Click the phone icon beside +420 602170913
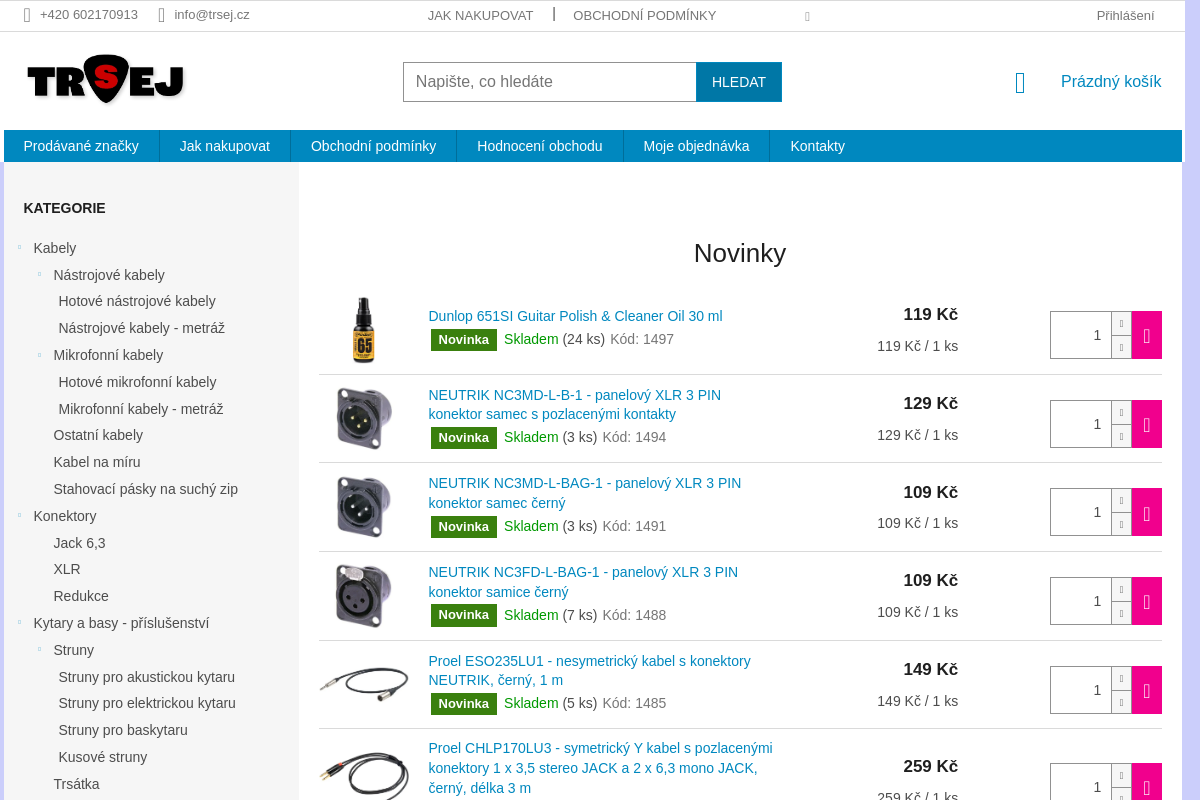 [x=27, y=15]
